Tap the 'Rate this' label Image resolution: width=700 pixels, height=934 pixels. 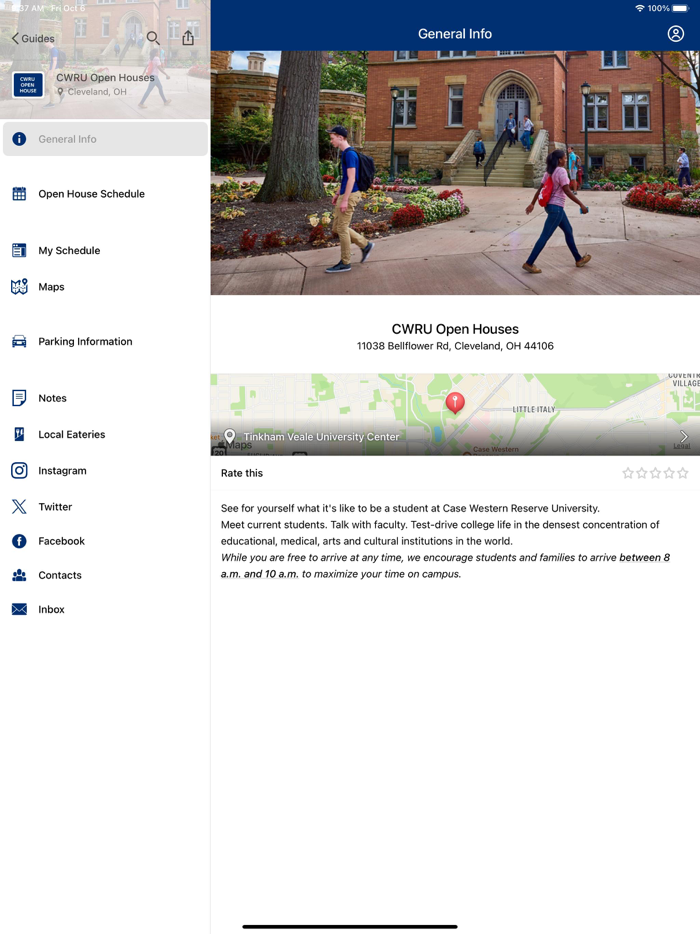(x=242, y=473)
